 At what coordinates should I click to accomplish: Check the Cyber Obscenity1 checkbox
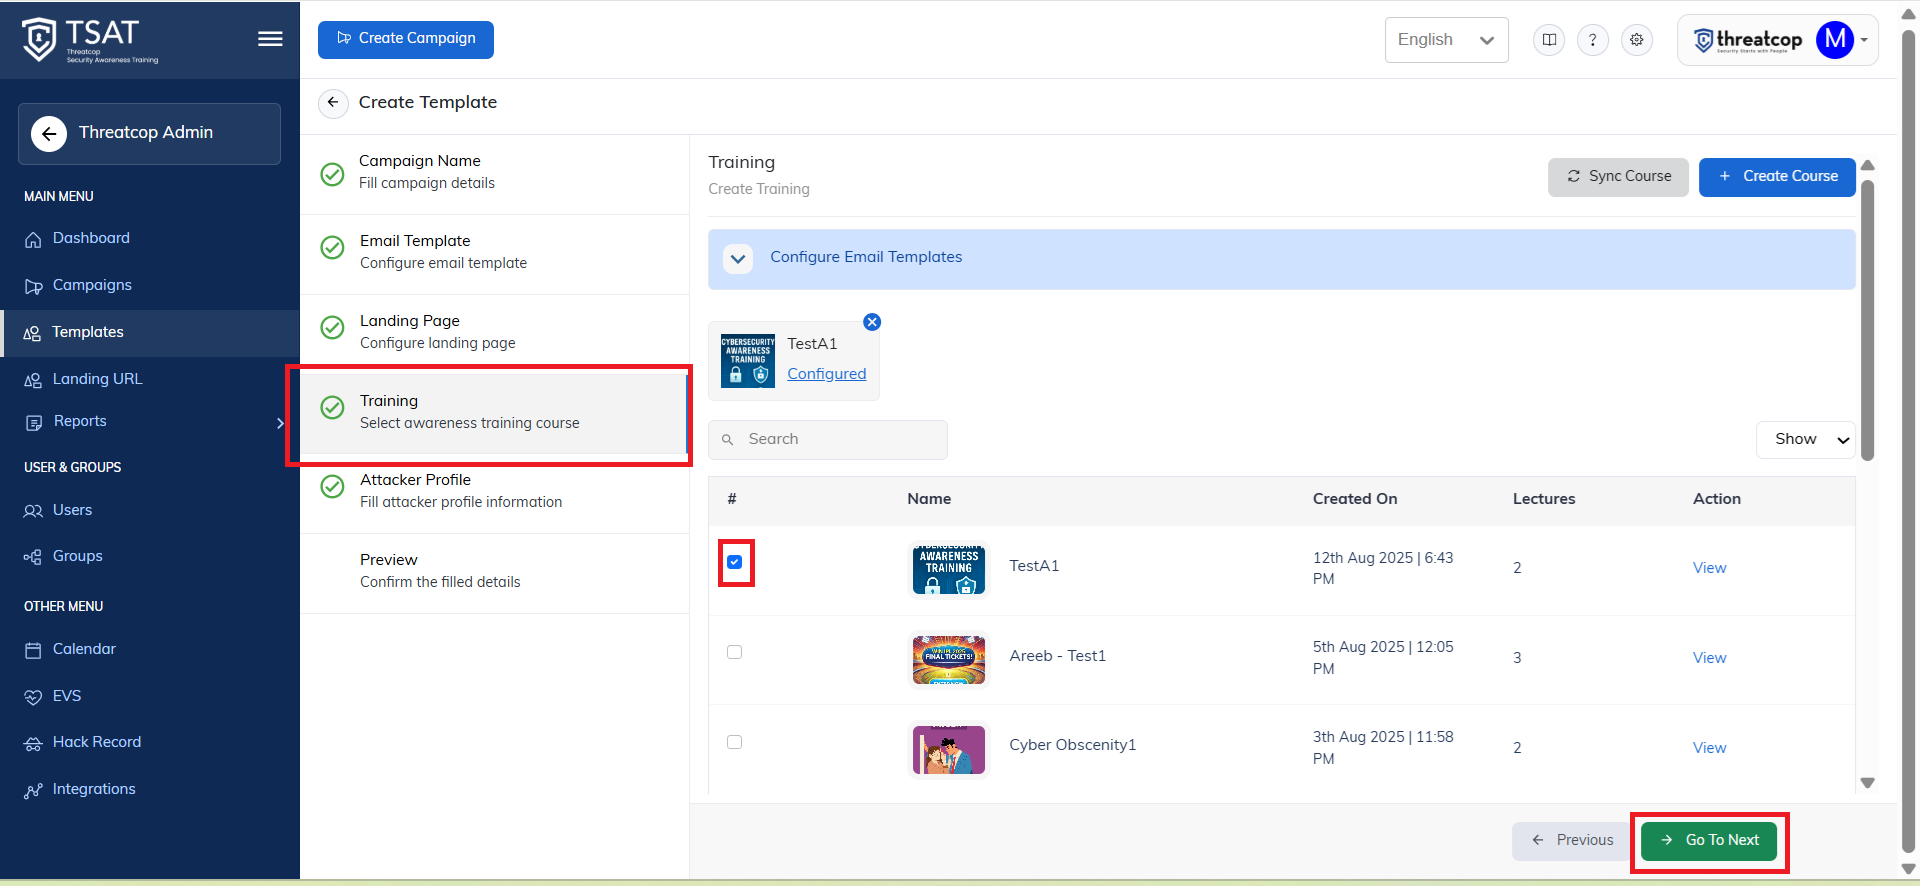click(735, 742)
